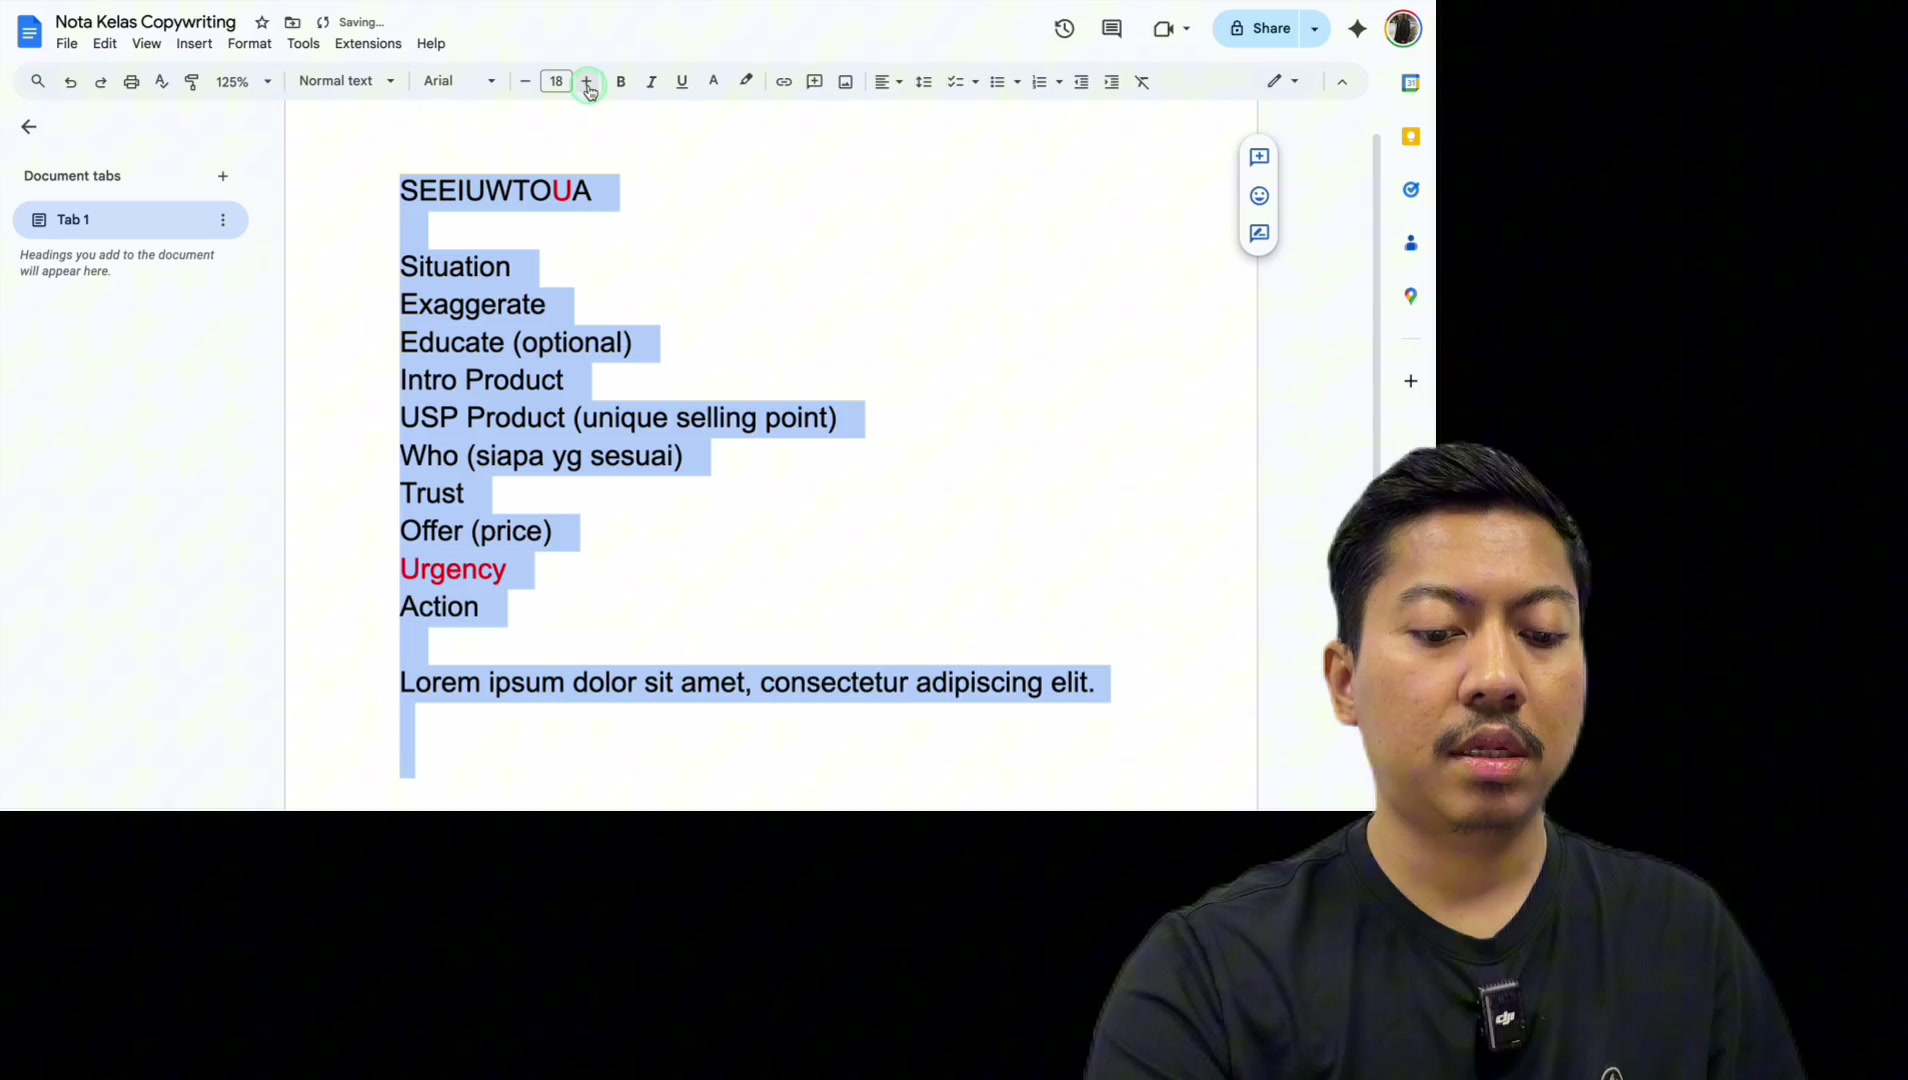Open version history clock icon

[1064, 29]
